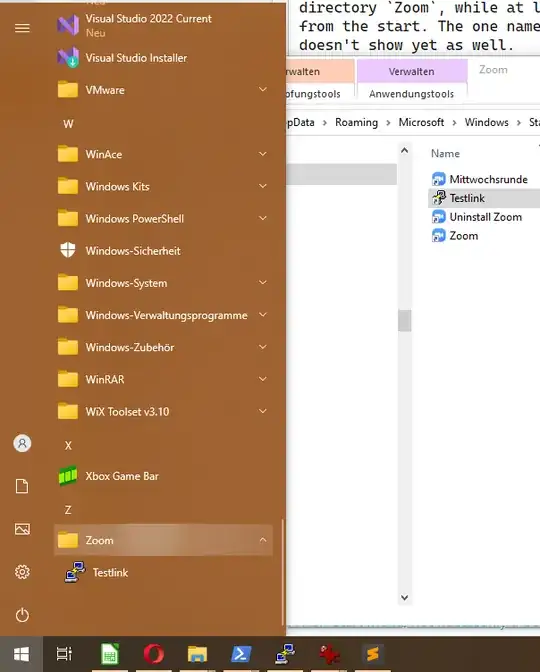This screenshot has height=672, width=540.
Task: Jump to letter X section header
Action: click(x=68, y=446)
